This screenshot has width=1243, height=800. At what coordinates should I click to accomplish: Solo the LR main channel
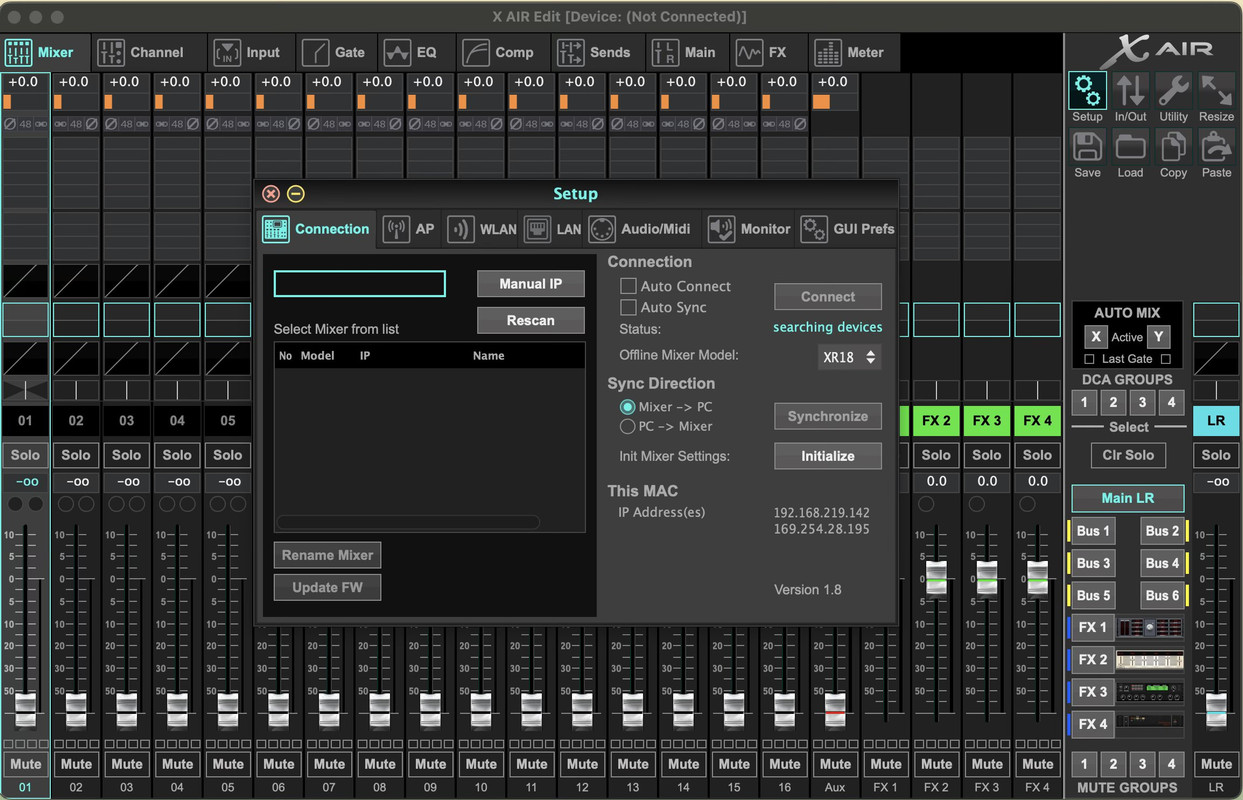tap(1216, 455)
